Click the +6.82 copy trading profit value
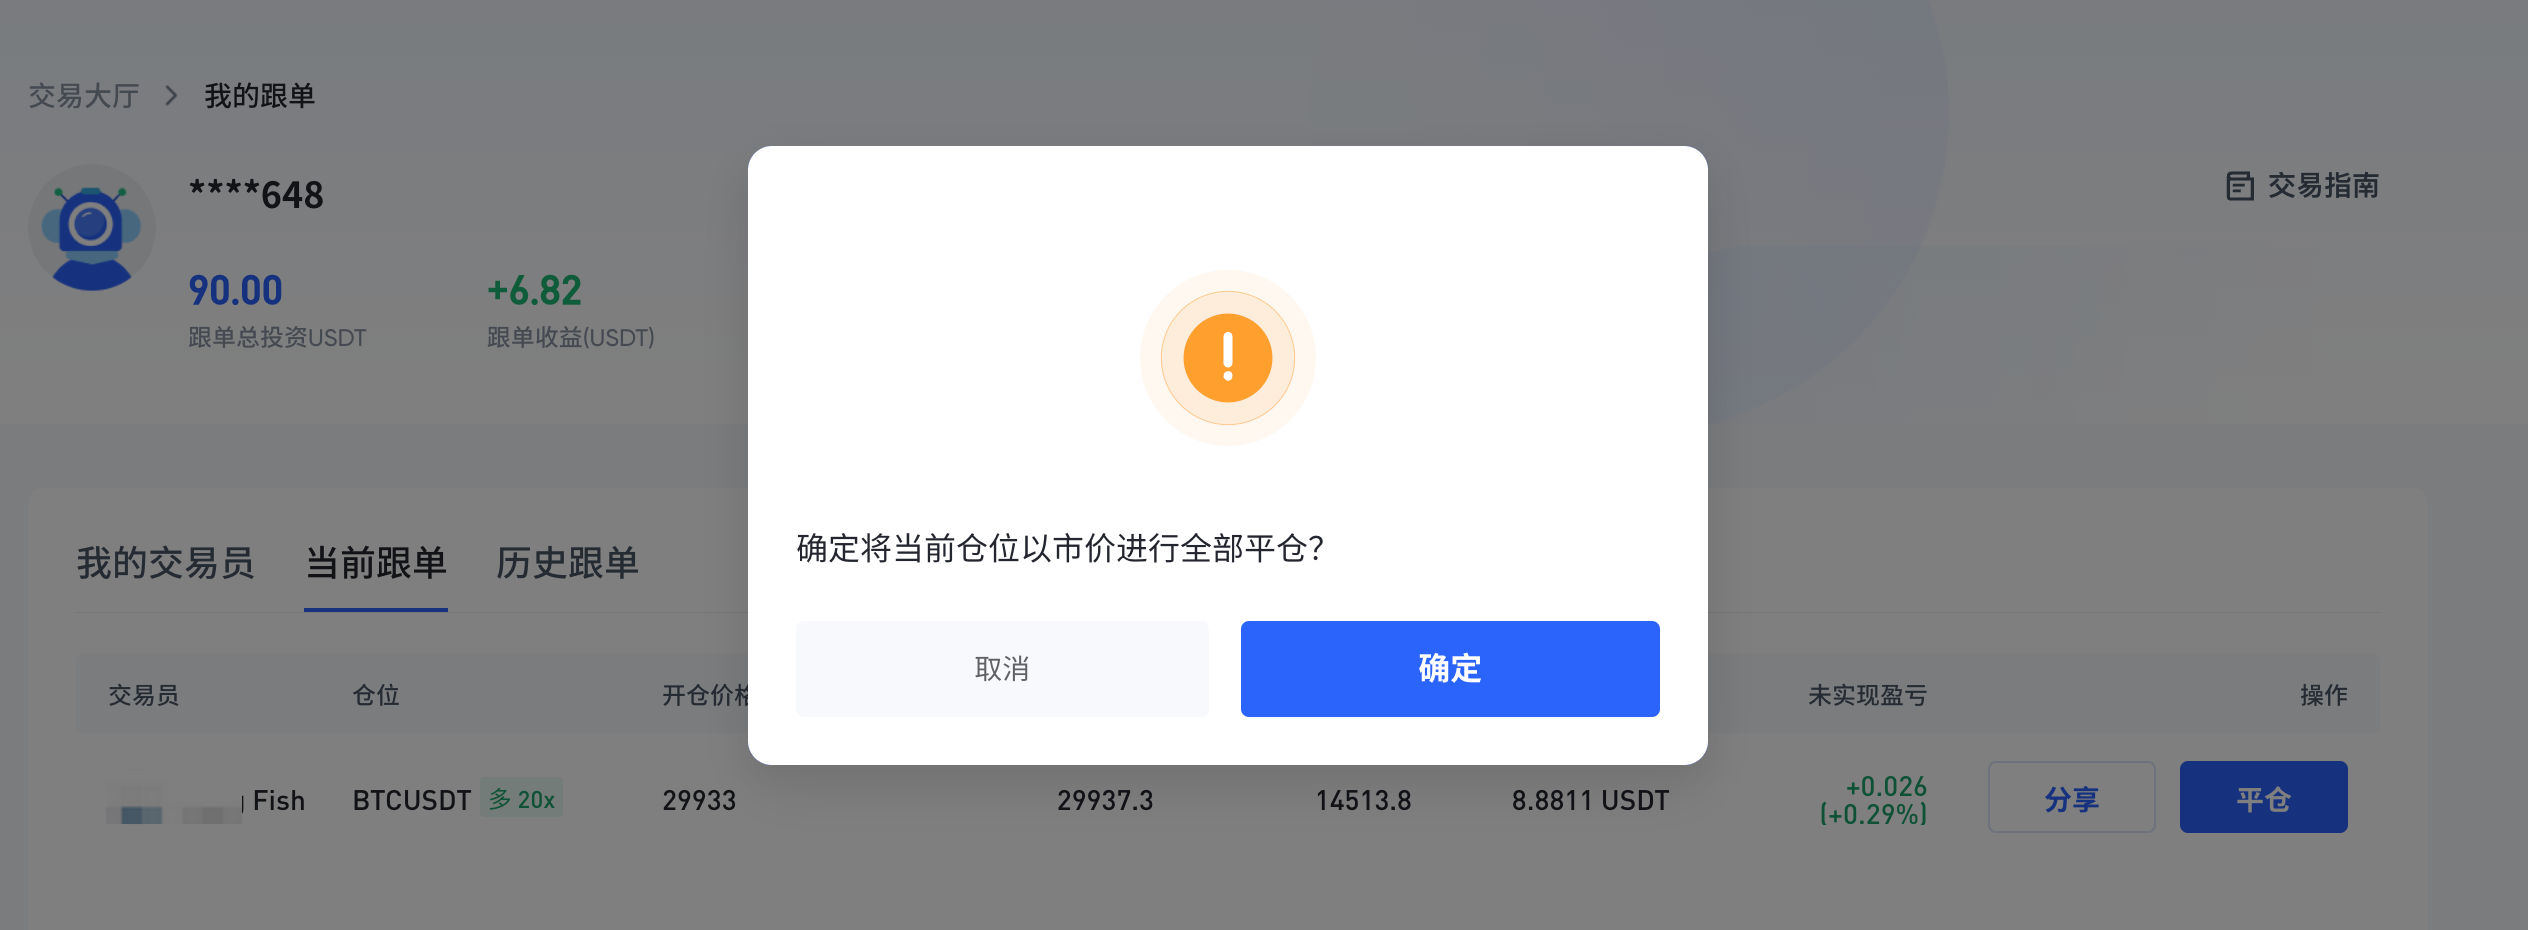Screen dimensions: 2528x930 tap(535, 291)
